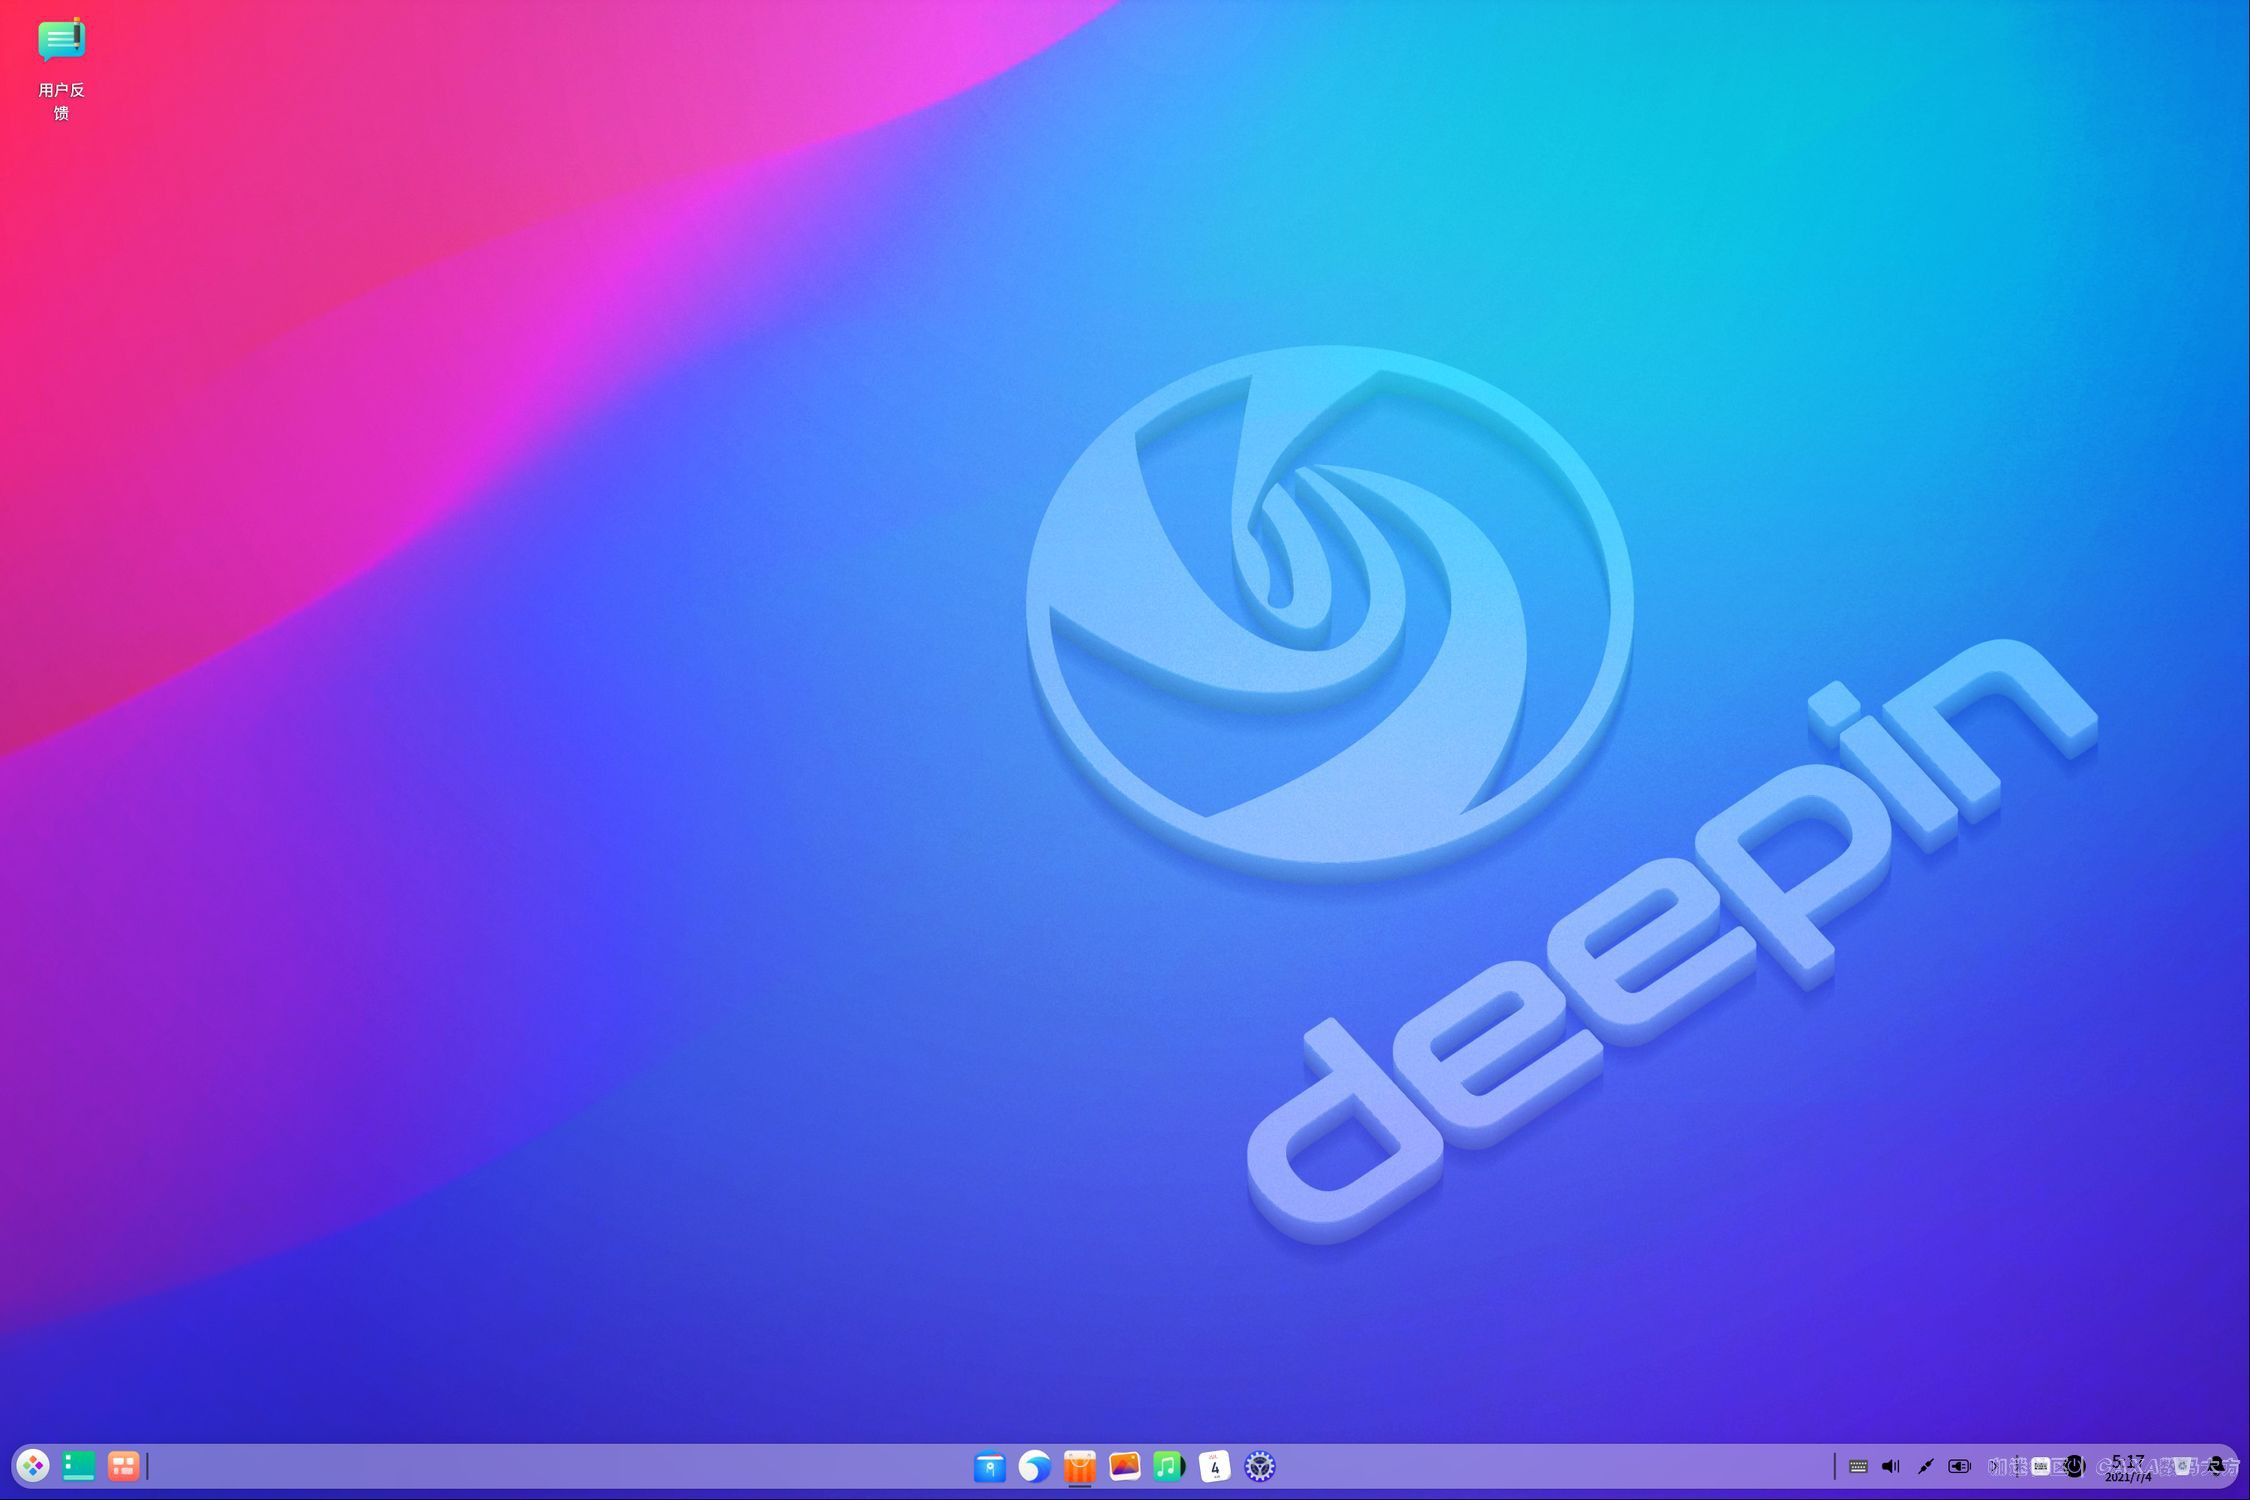Open the Calendar showing July 4

click(1213, 1465)
